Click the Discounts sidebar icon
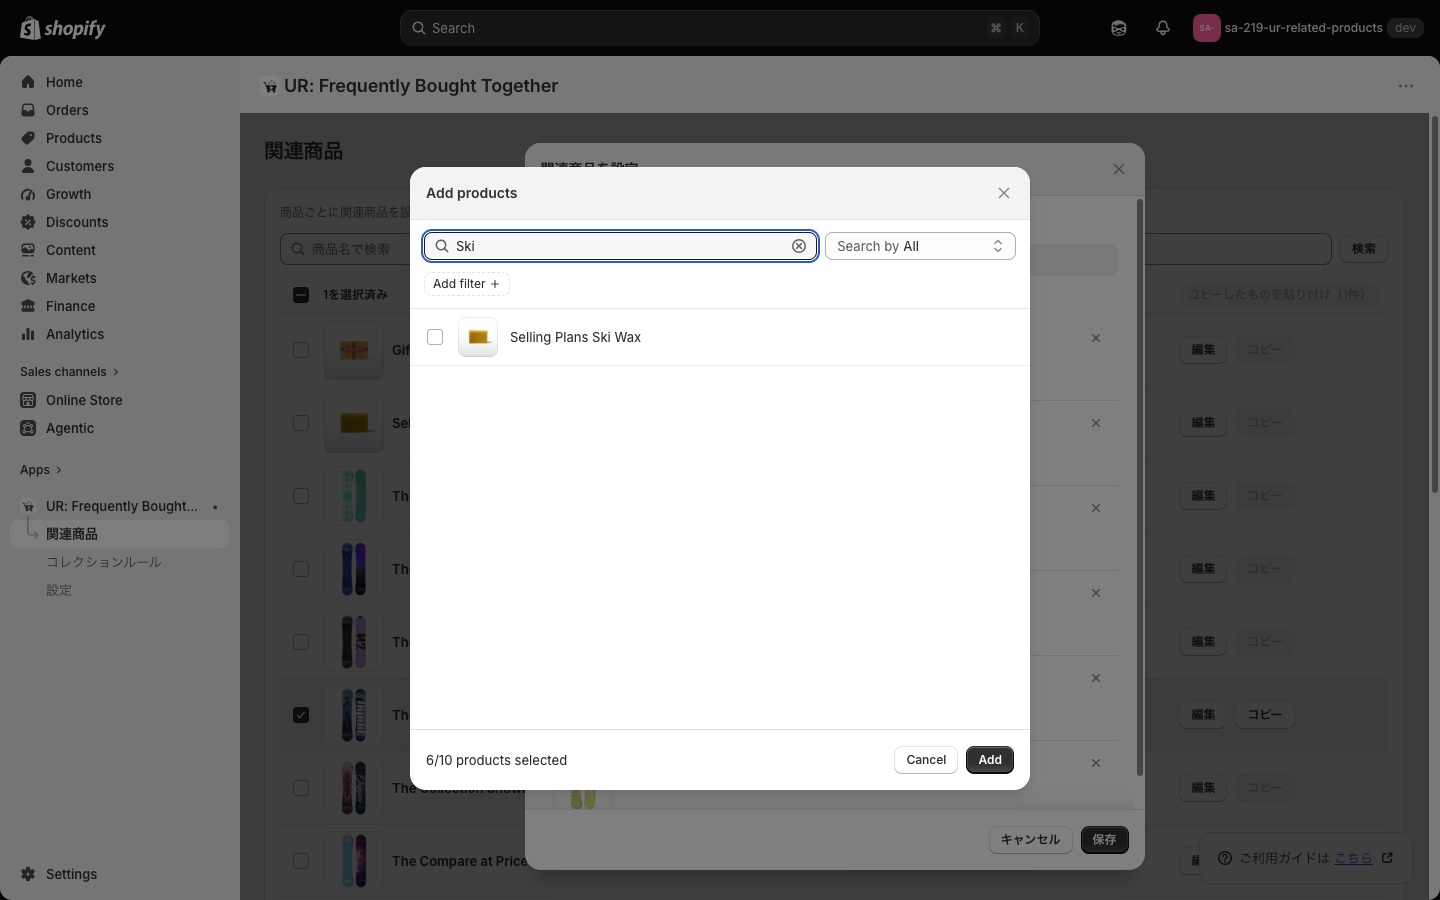The image size is (1440, 900). 28,222
